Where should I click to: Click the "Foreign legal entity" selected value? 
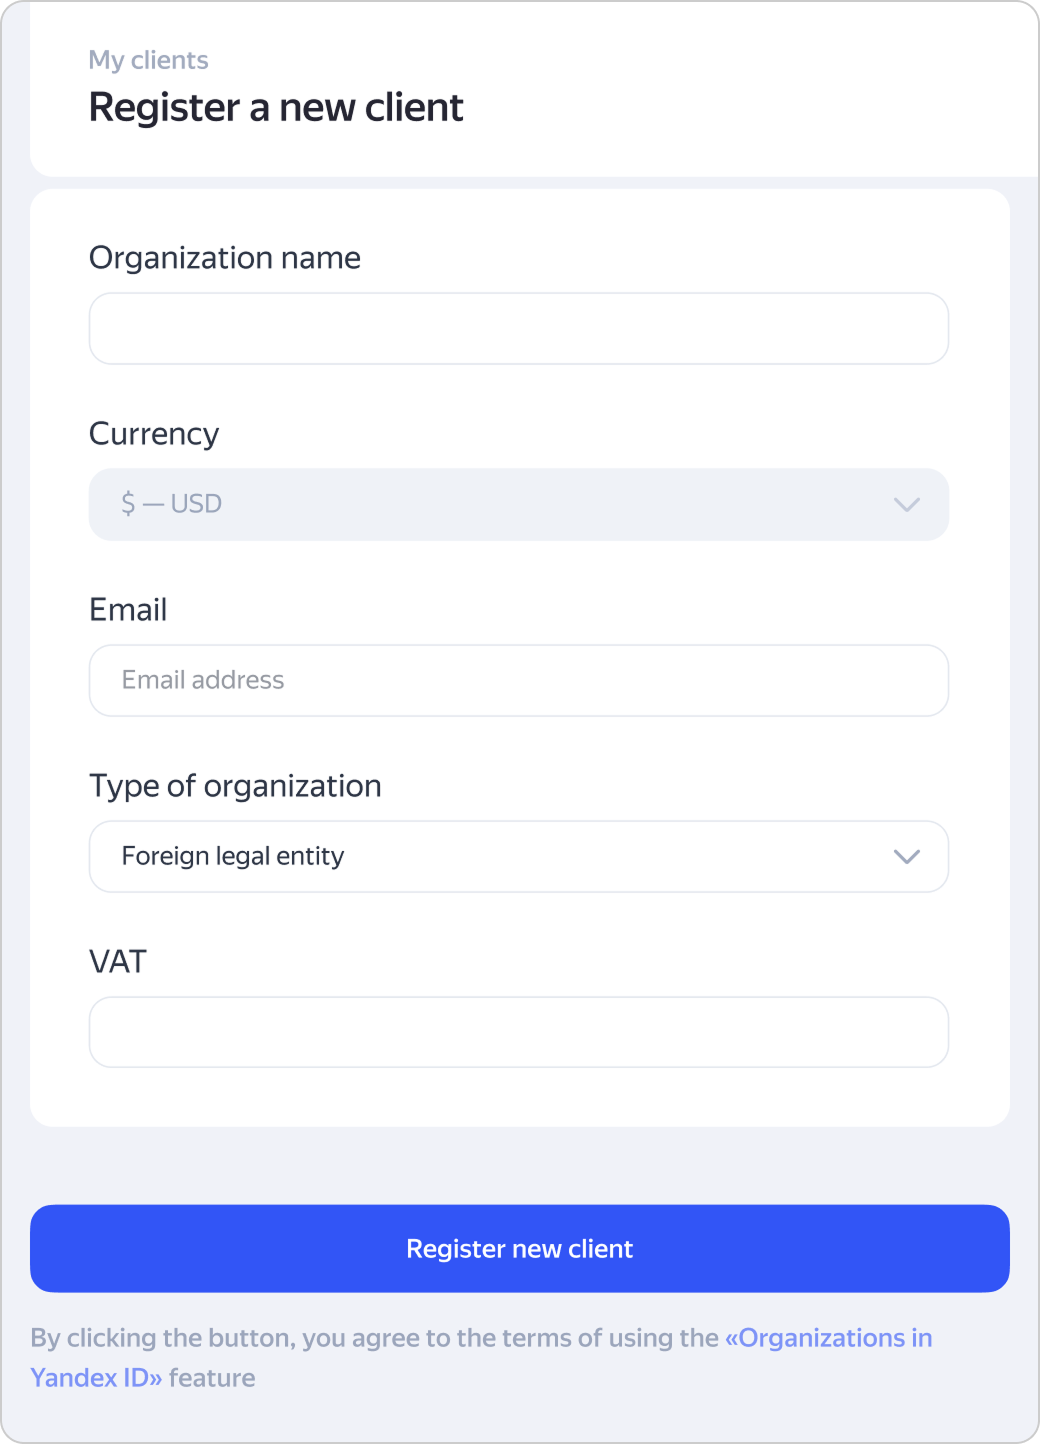coord(232,857)
